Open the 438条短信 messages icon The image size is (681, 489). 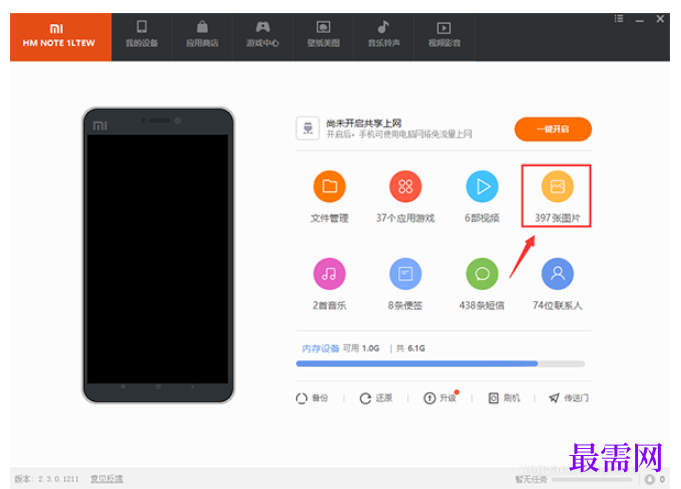(x=482, y=274)
